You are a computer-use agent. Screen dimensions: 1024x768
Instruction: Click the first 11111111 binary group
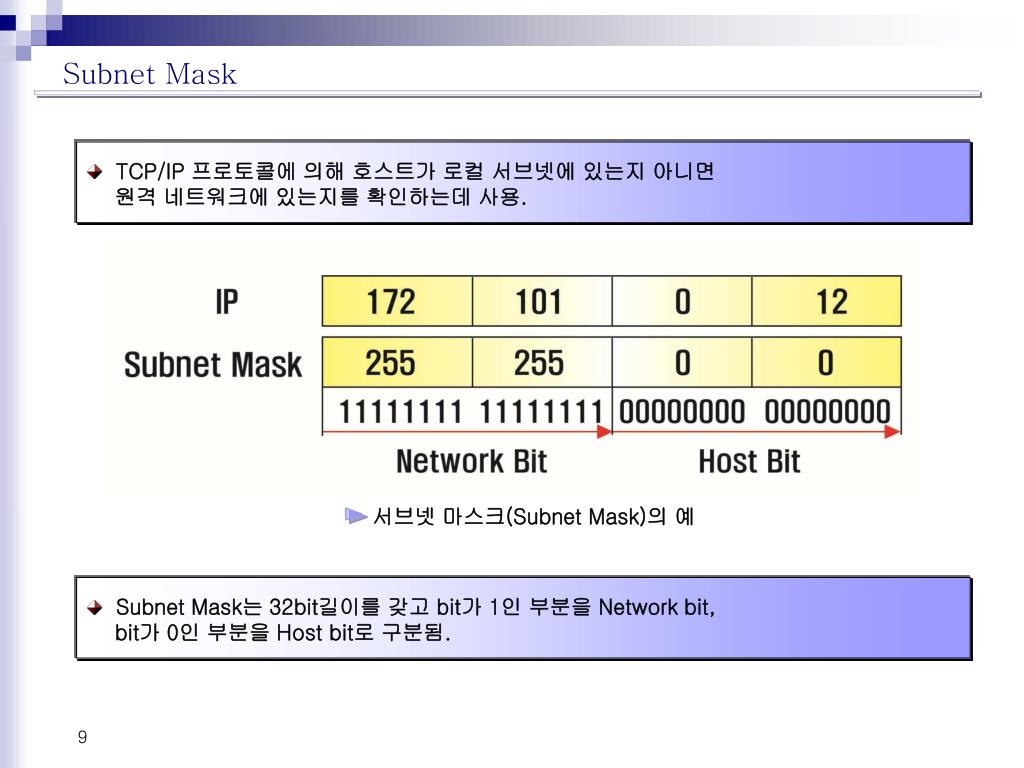pyautogui.click(x=400, y=412)
